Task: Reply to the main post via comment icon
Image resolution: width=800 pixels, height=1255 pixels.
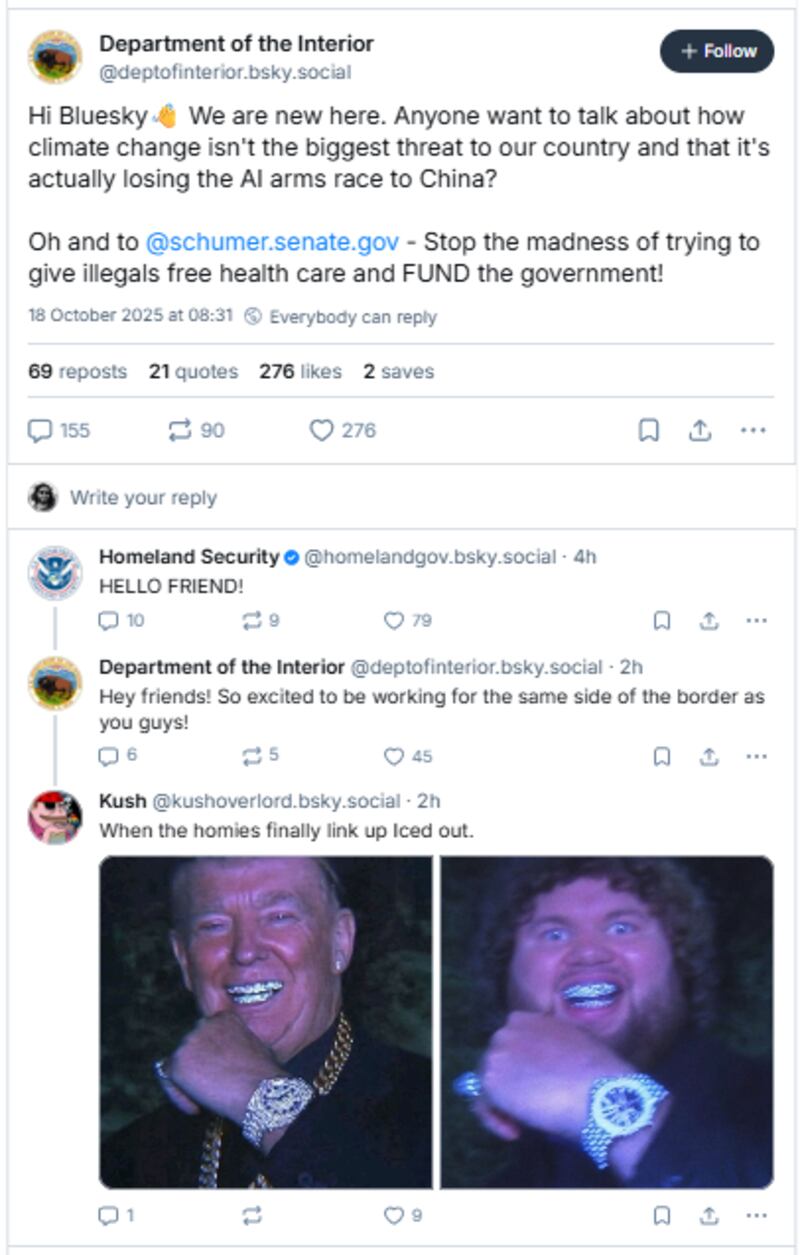Action: (40, 431)
